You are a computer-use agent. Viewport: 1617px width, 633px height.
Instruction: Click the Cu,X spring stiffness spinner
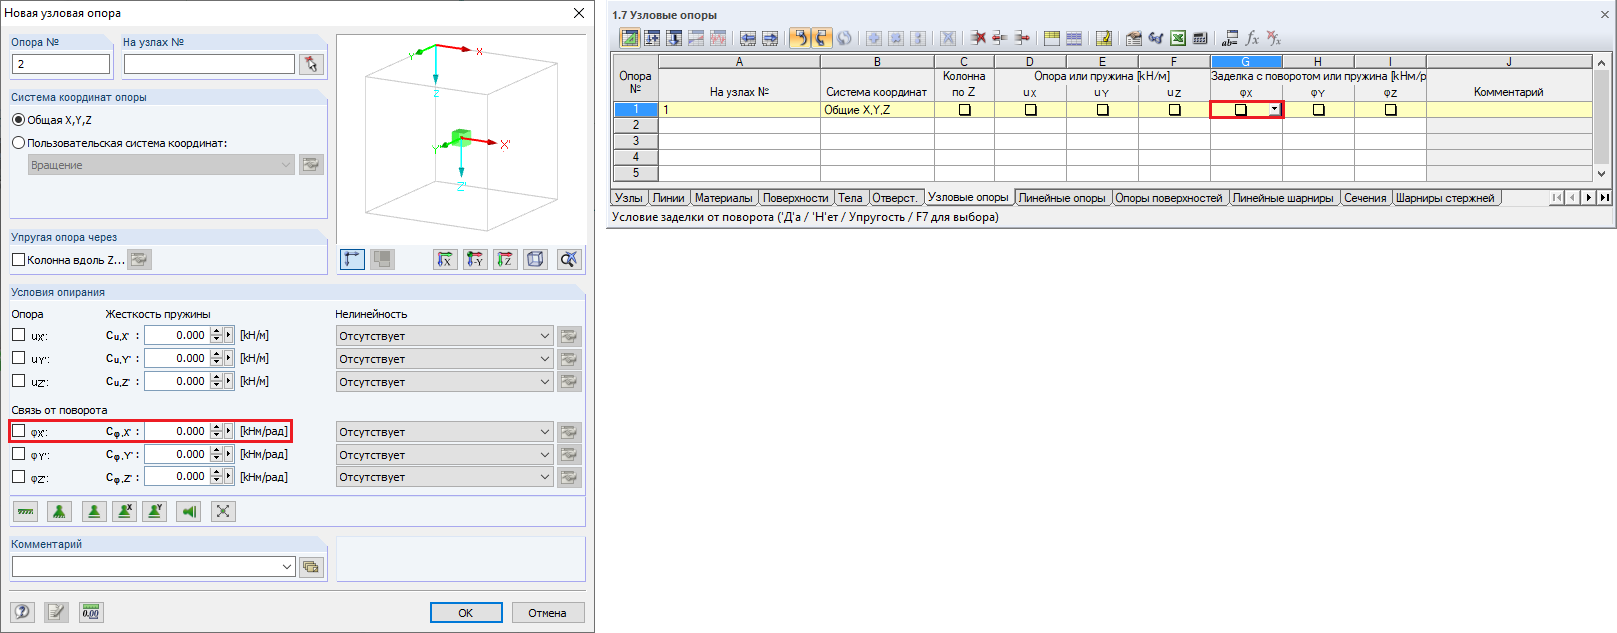point(216,335)
